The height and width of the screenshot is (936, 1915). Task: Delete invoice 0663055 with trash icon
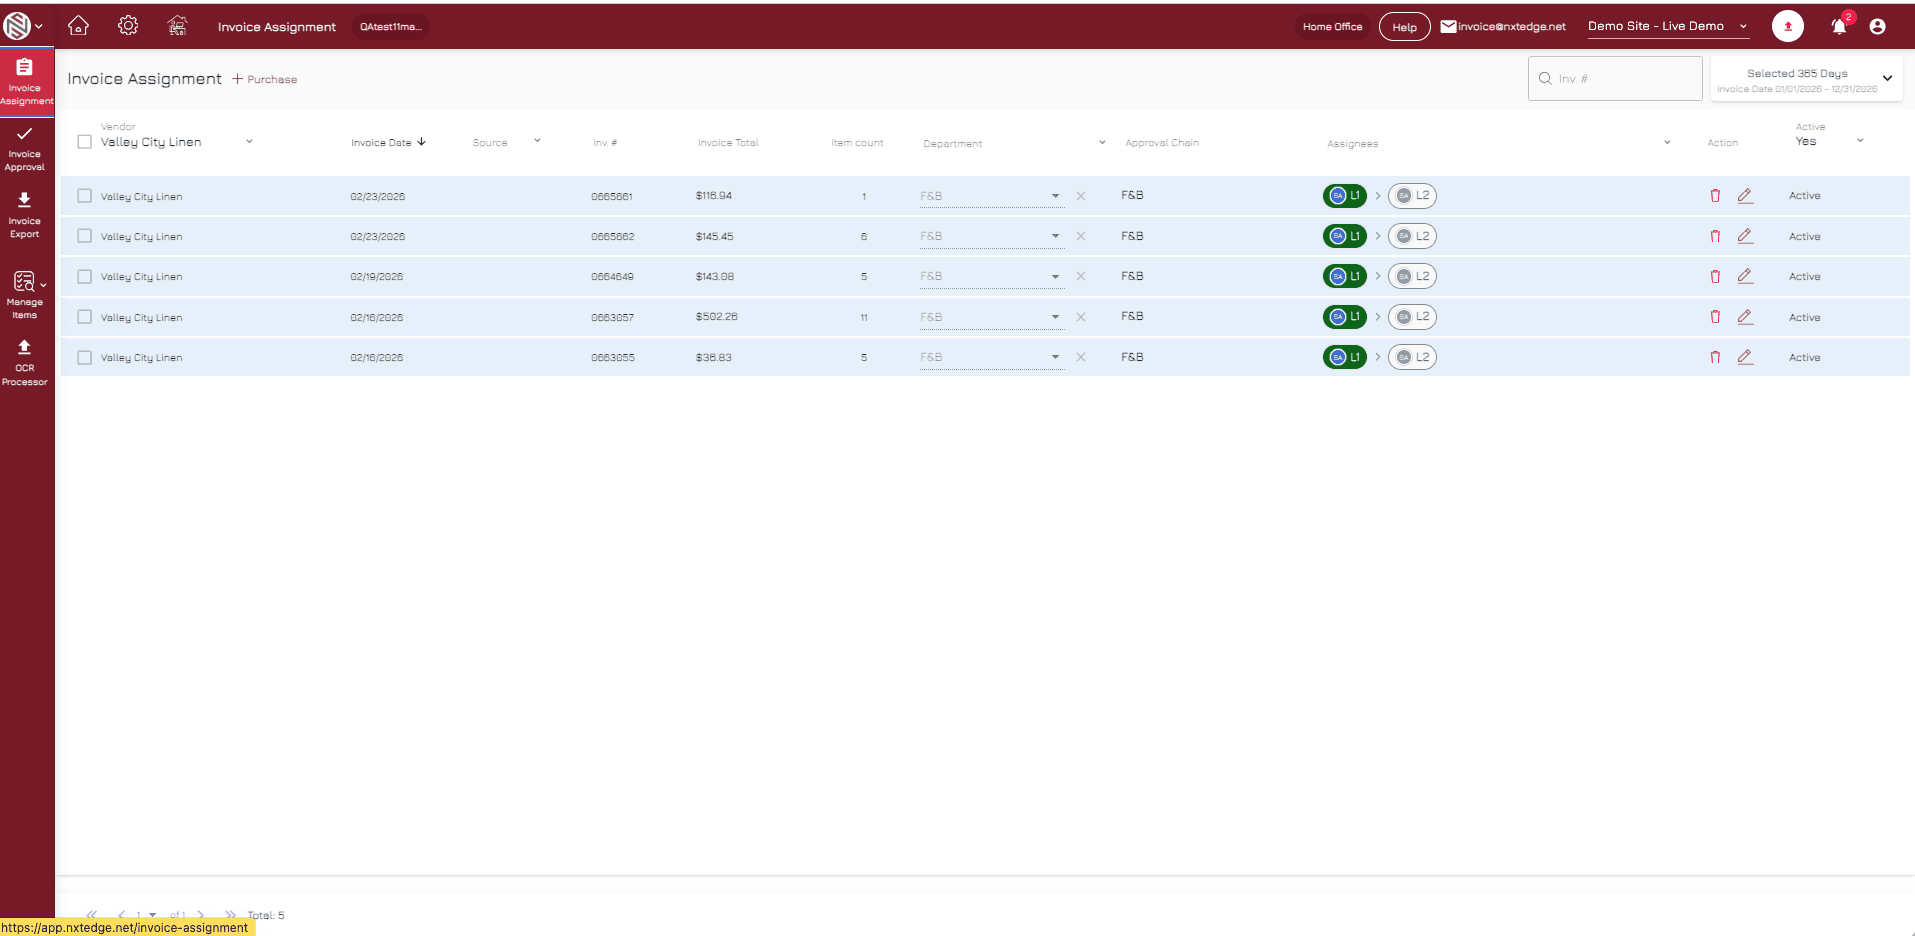(1715, 357)
